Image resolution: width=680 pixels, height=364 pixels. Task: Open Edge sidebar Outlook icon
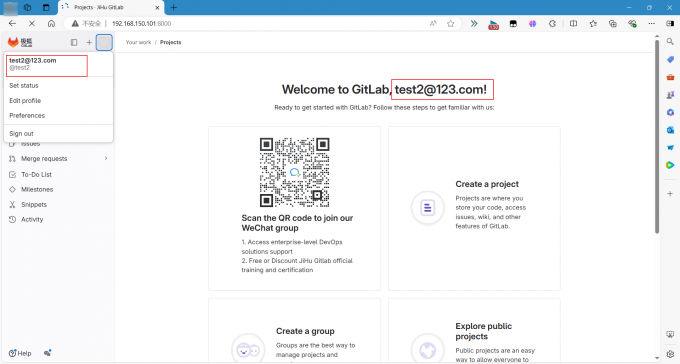point(670,130)
